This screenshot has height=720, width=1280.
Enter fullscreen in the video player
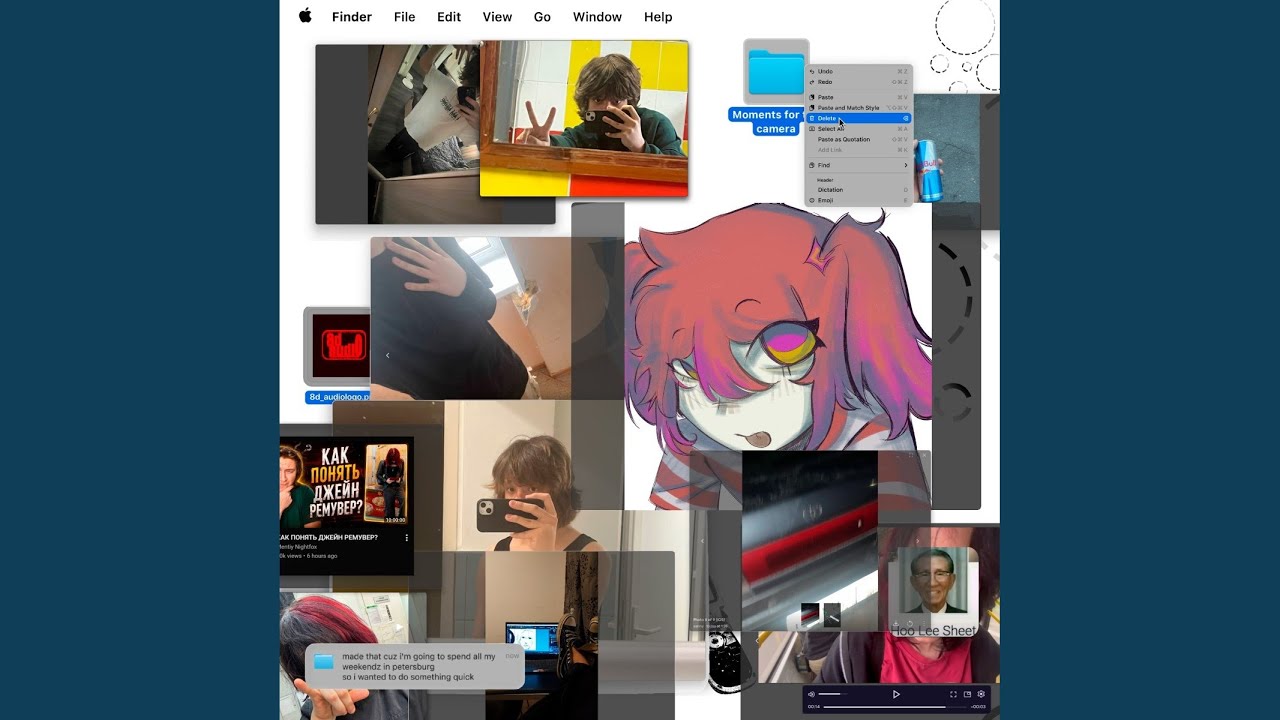click(953, 694)
